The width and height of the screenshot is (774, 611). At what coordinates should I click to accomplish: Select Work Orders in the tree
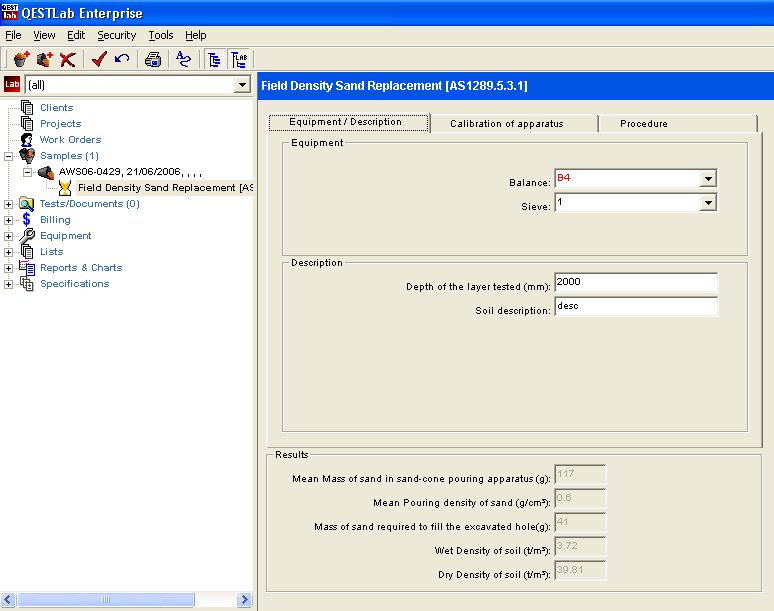(70, 140)
